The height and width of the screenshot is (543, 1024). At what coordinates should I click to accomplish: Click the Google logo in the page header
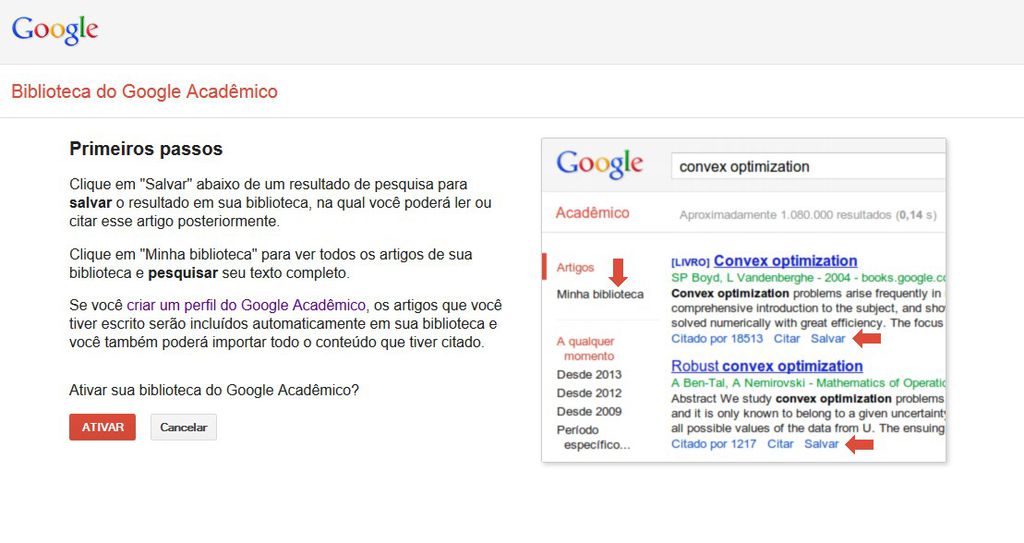click(x=56, y=29)
